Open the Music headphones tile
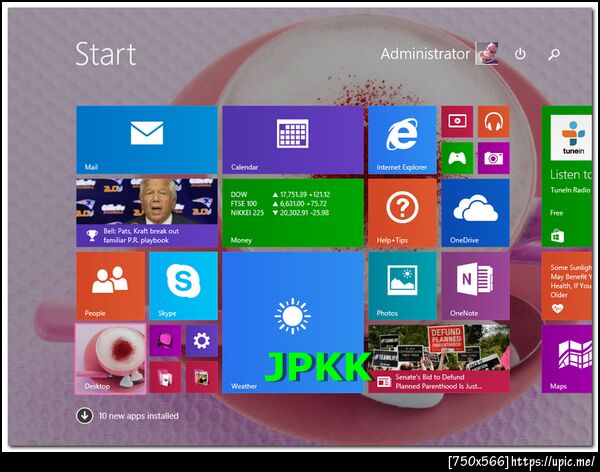Viewport: 600px width, 472px height. tap(494, 122)
